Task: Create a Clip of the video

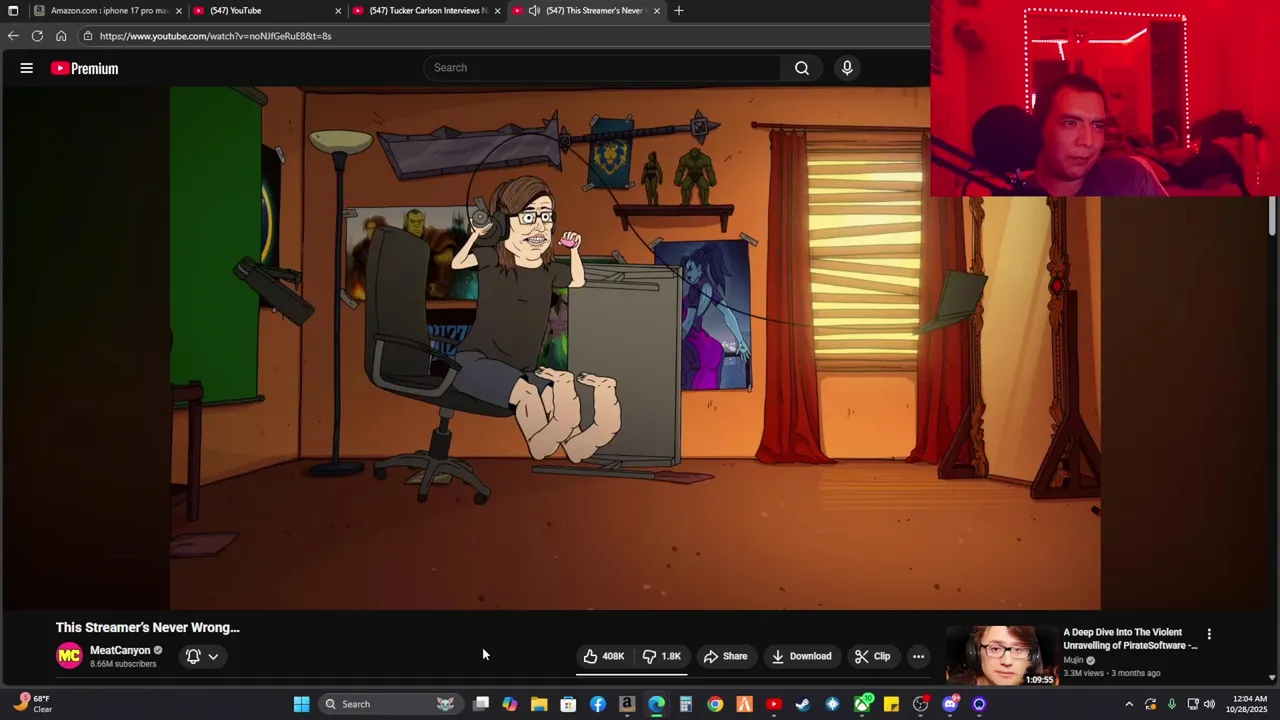Action: click(x=872, y=656)
